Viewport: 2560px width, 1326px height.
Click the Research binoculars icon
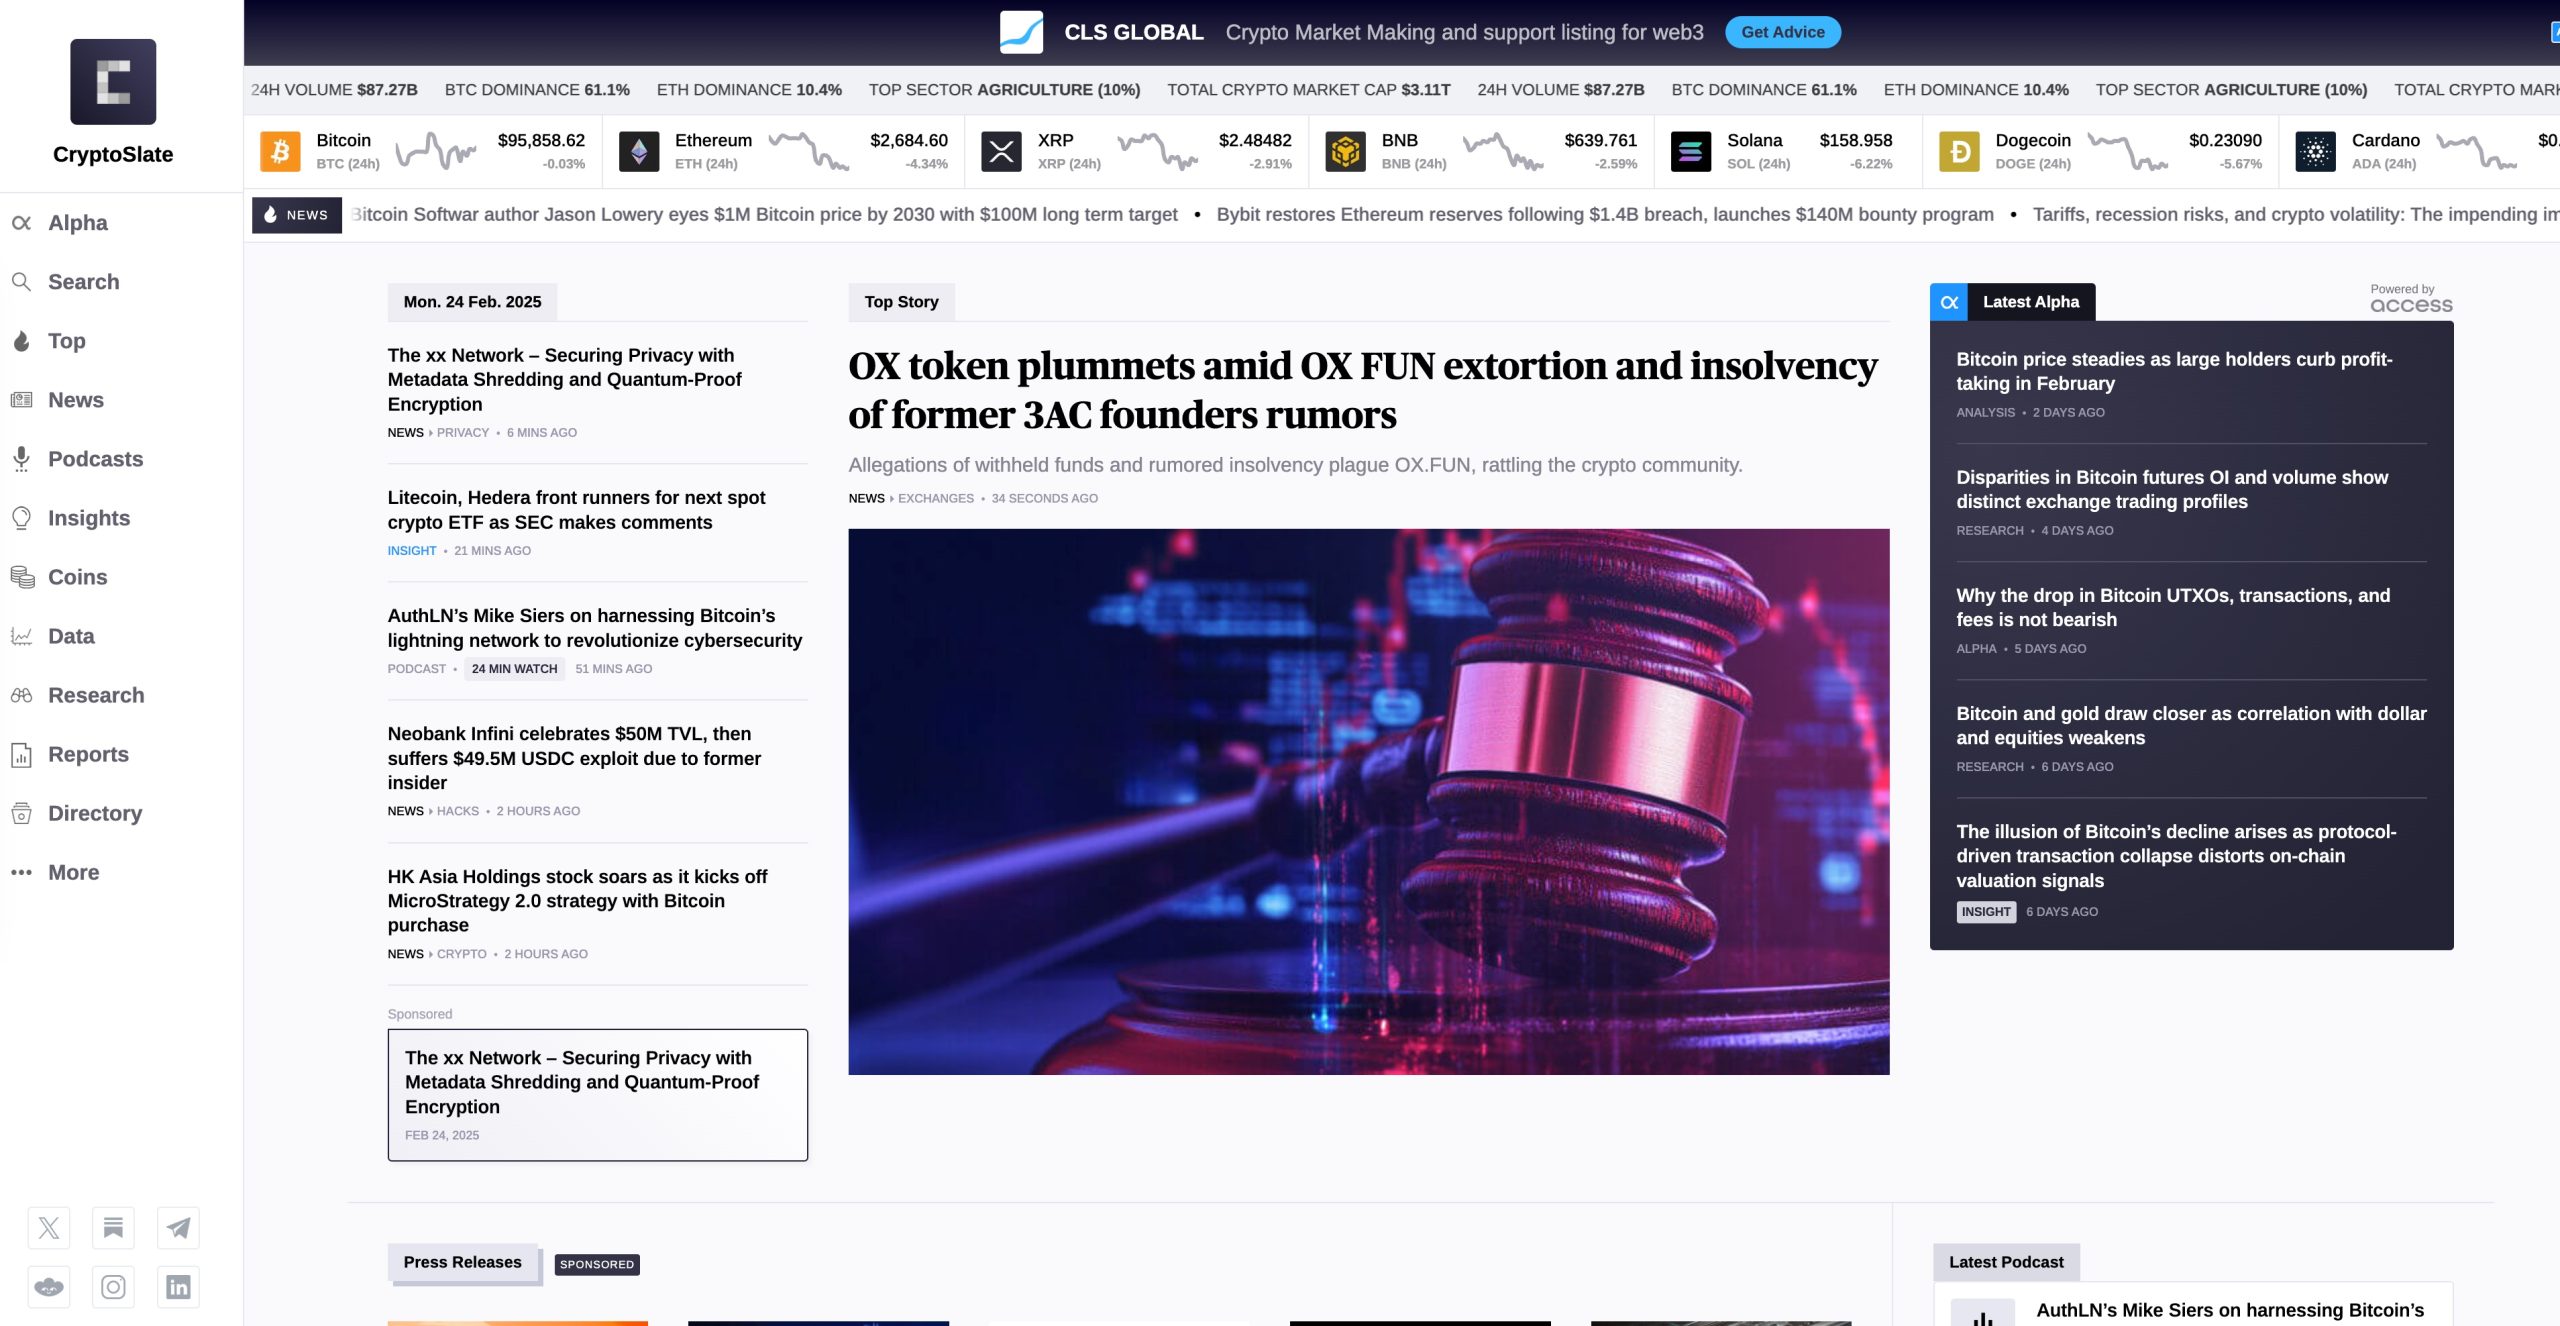tap(22, 695)
